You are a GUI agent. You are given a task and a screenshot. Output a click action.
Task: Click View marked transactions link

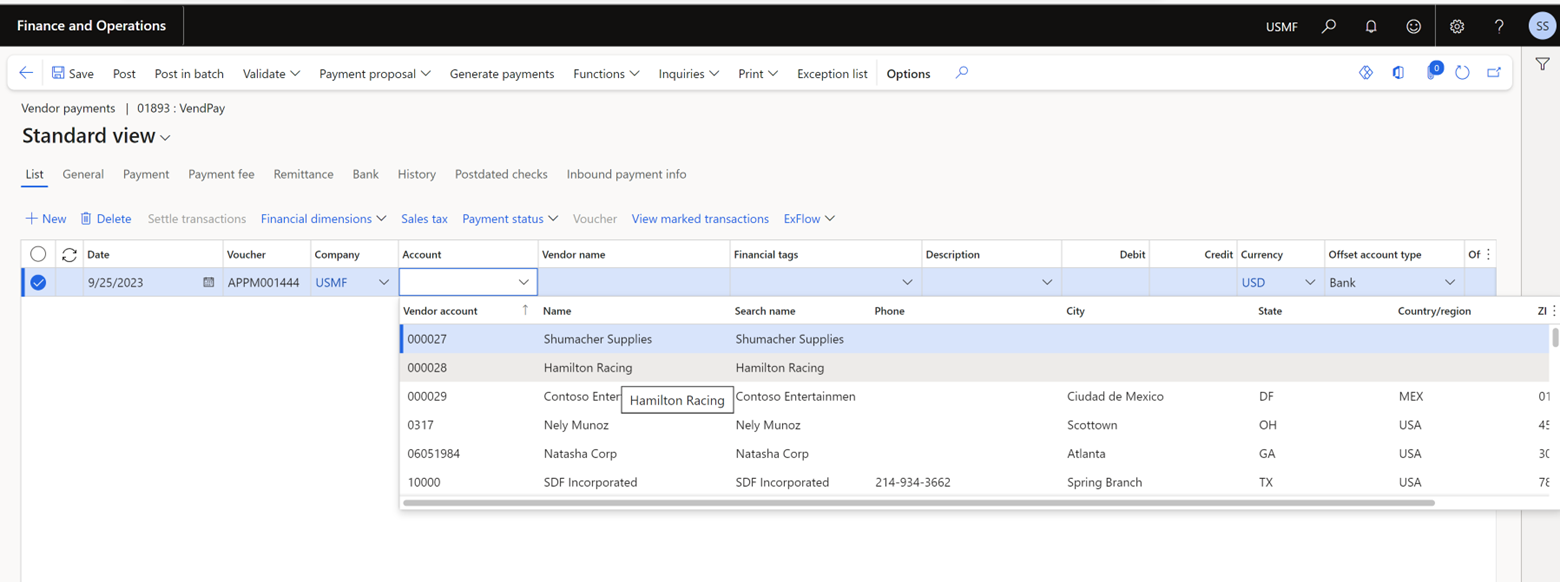point(700,219)
